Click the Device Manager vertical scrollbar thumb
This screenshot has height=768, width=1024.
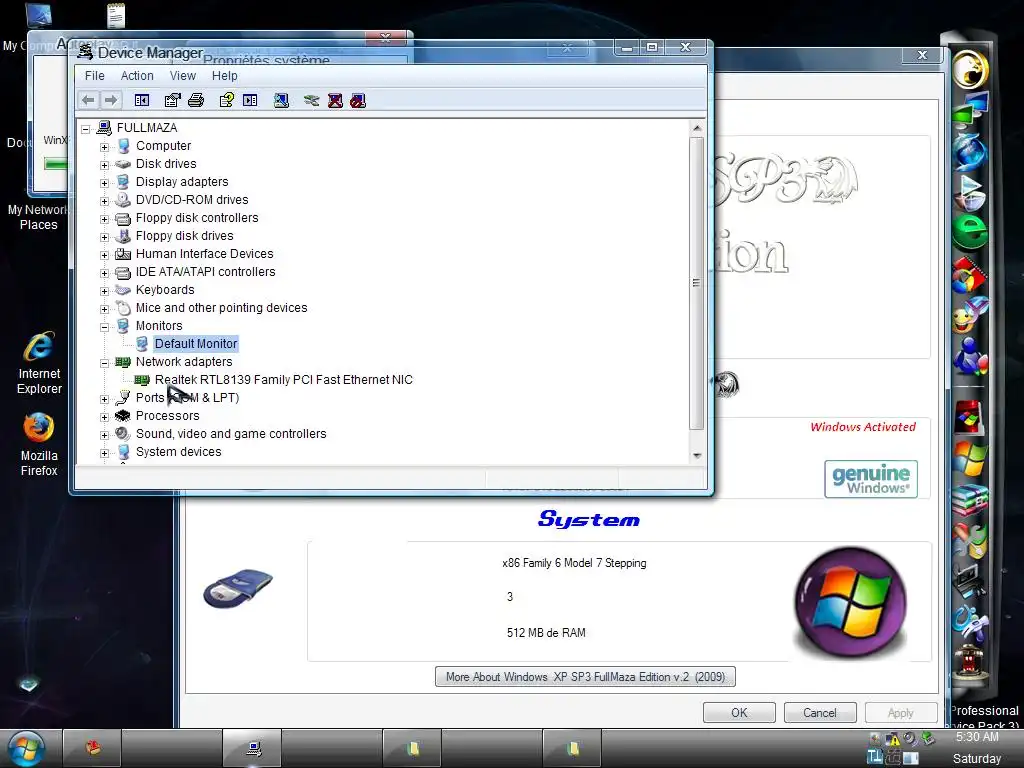tap(697, 283)
